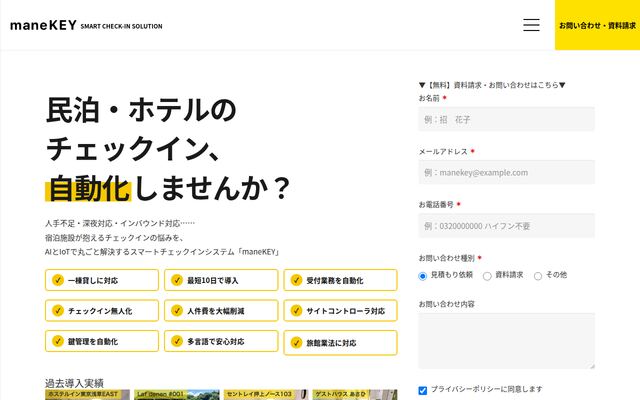This screenshot has height=400, width=640.
Task: Click the maneKEY logo
Action: click(43, 25)
